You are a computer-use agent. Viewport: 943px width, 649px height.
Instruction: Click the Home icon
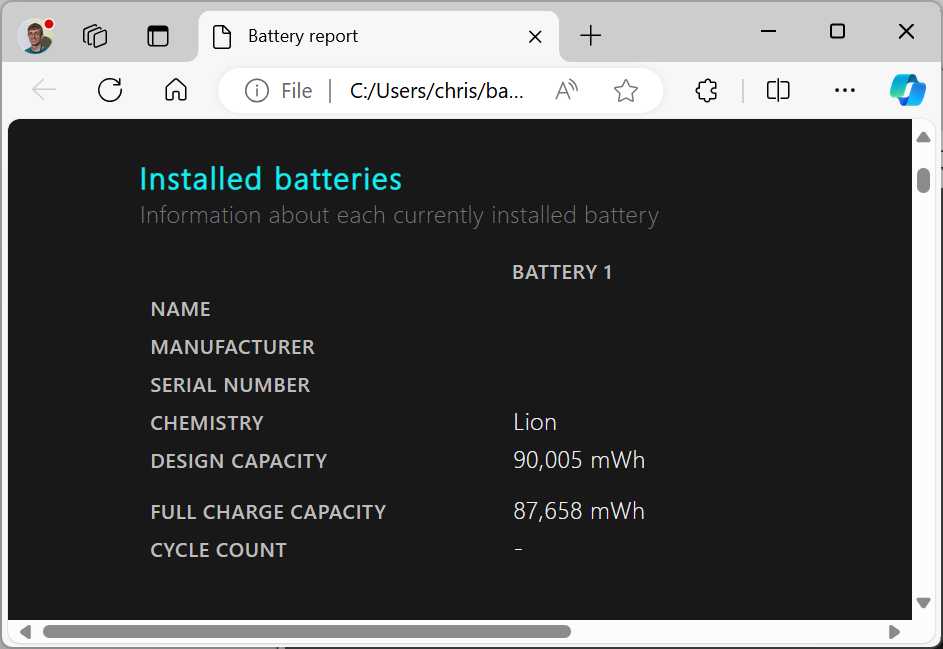176,90
